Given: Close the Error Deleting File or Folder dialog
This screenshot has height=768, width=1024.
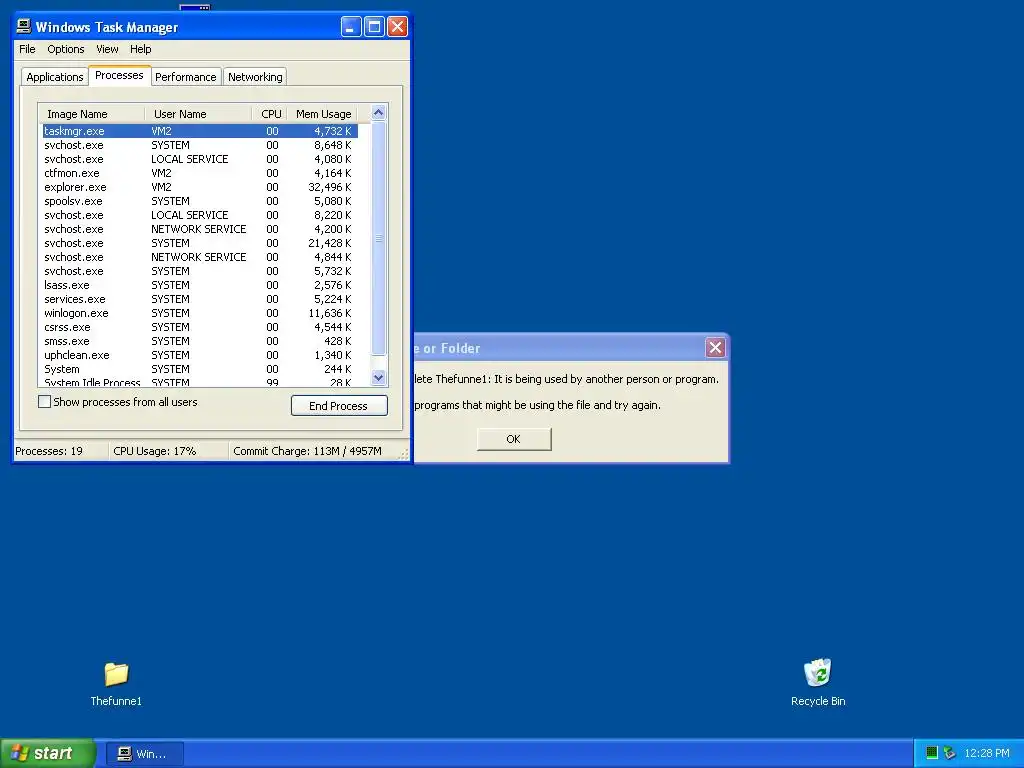Looking at the screenshot, I should pyautogui.click(x=715, y=347).
